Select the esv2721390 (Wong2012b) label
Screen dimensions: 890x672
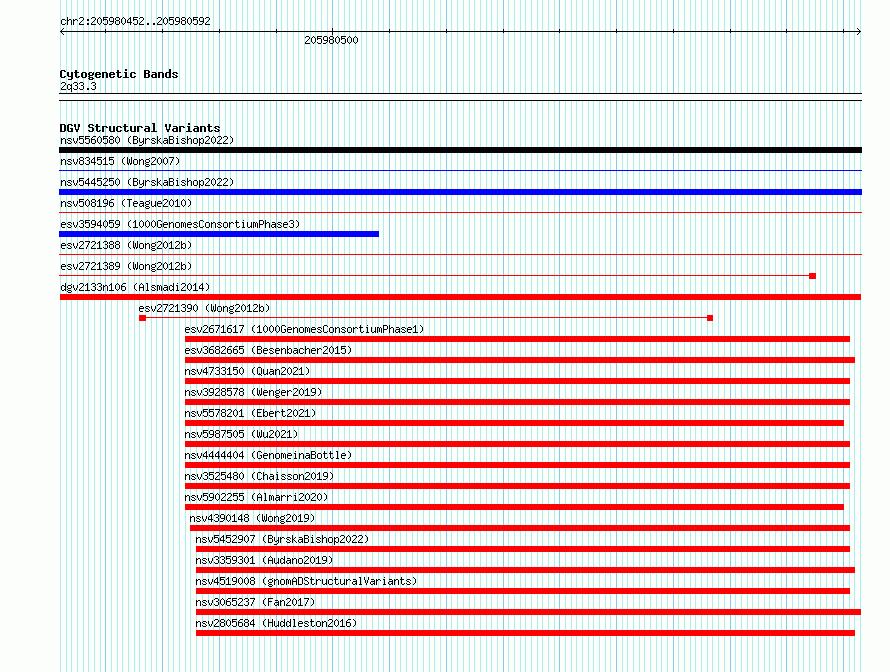tap(204, 308)
